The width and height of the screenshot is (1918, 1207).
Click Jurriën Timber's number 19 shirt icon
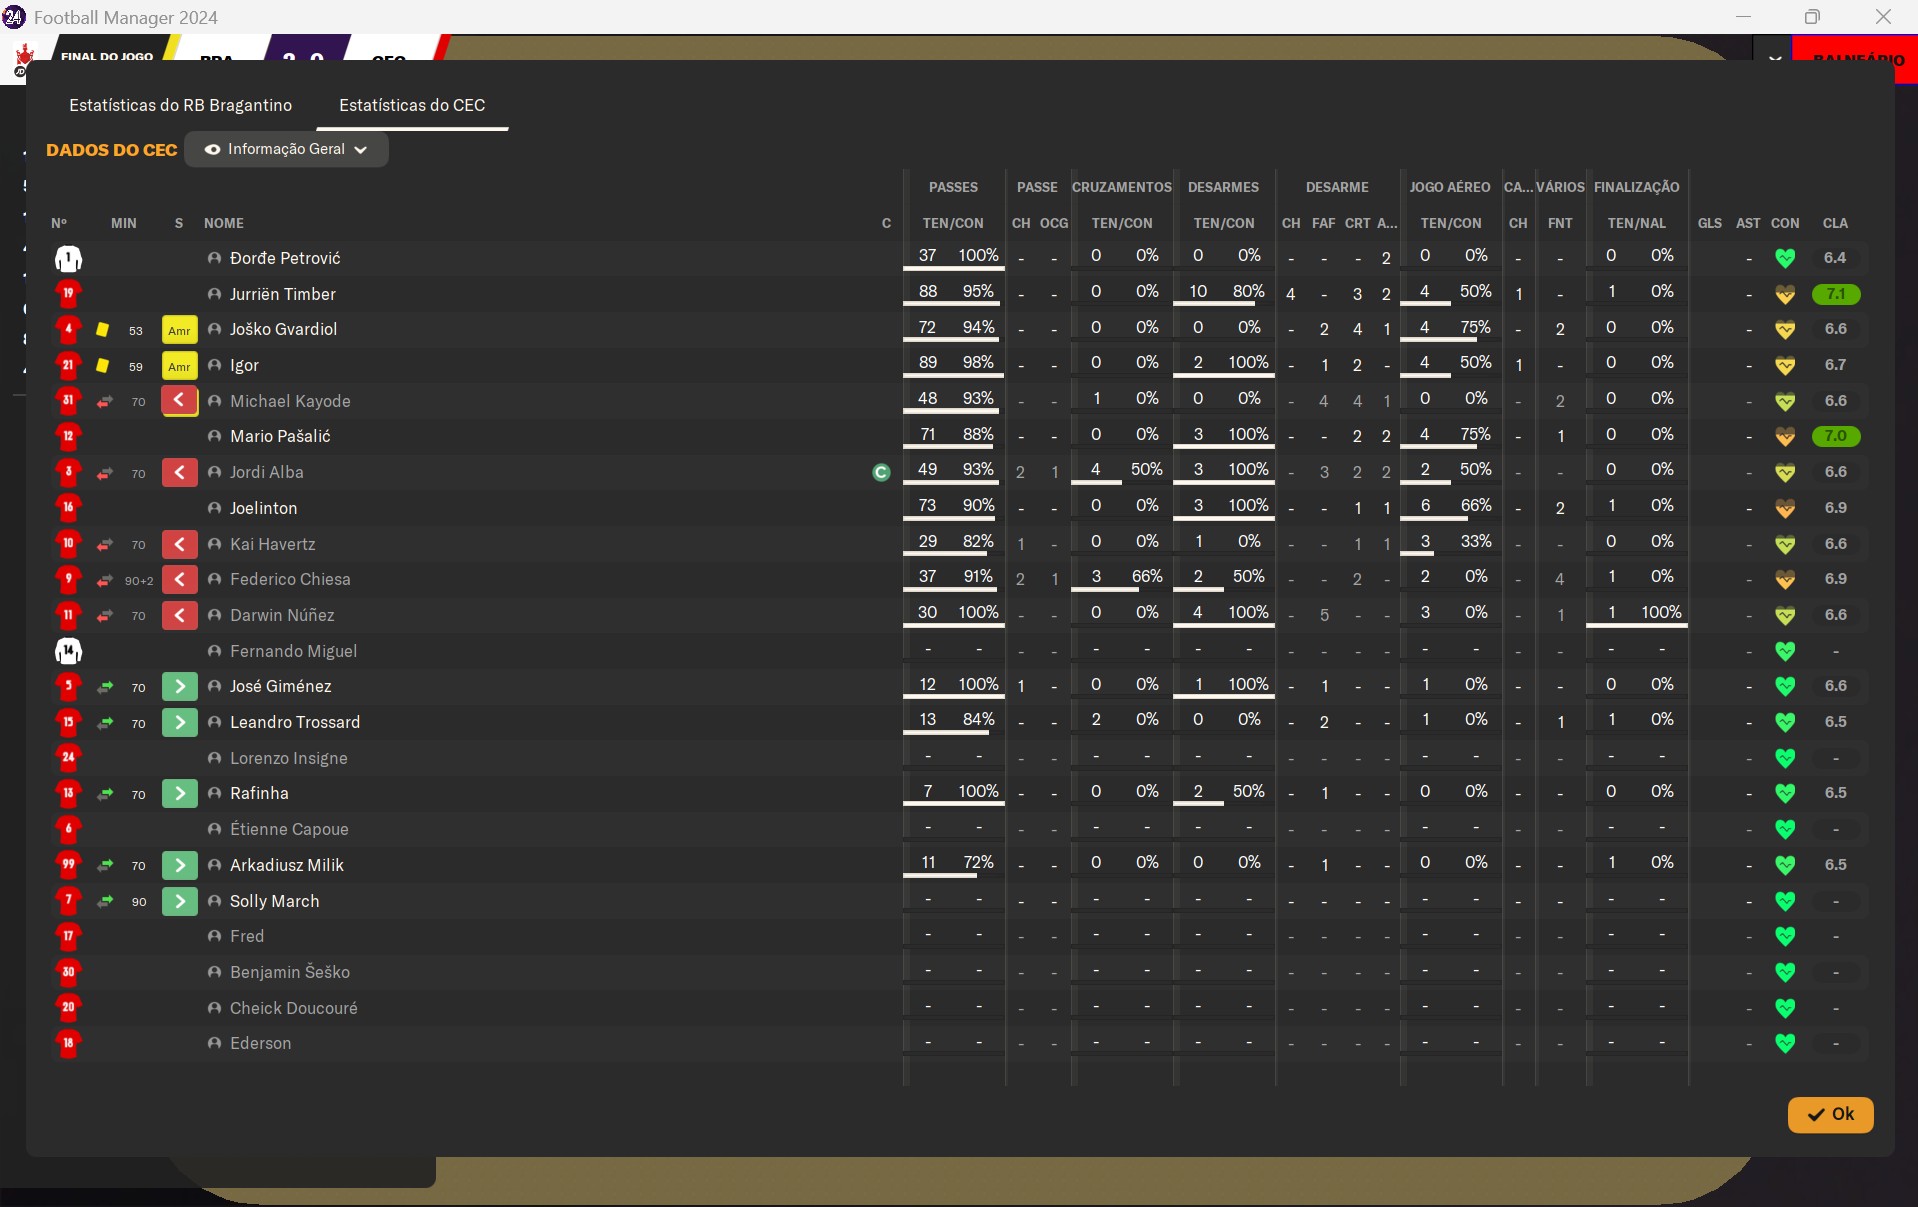point(68,294)
